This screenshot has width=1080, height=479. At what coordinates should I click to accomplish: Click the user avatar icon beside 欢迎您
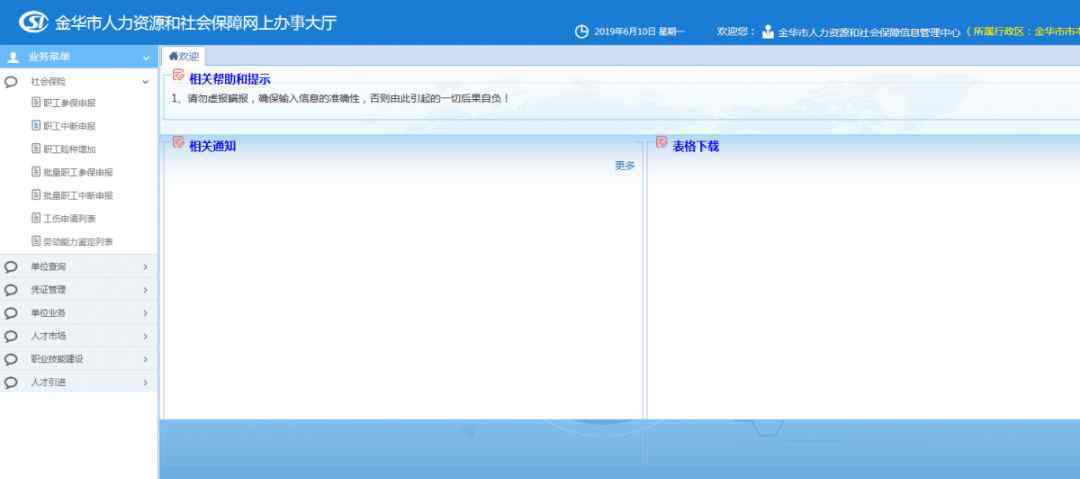coord(768,32)
